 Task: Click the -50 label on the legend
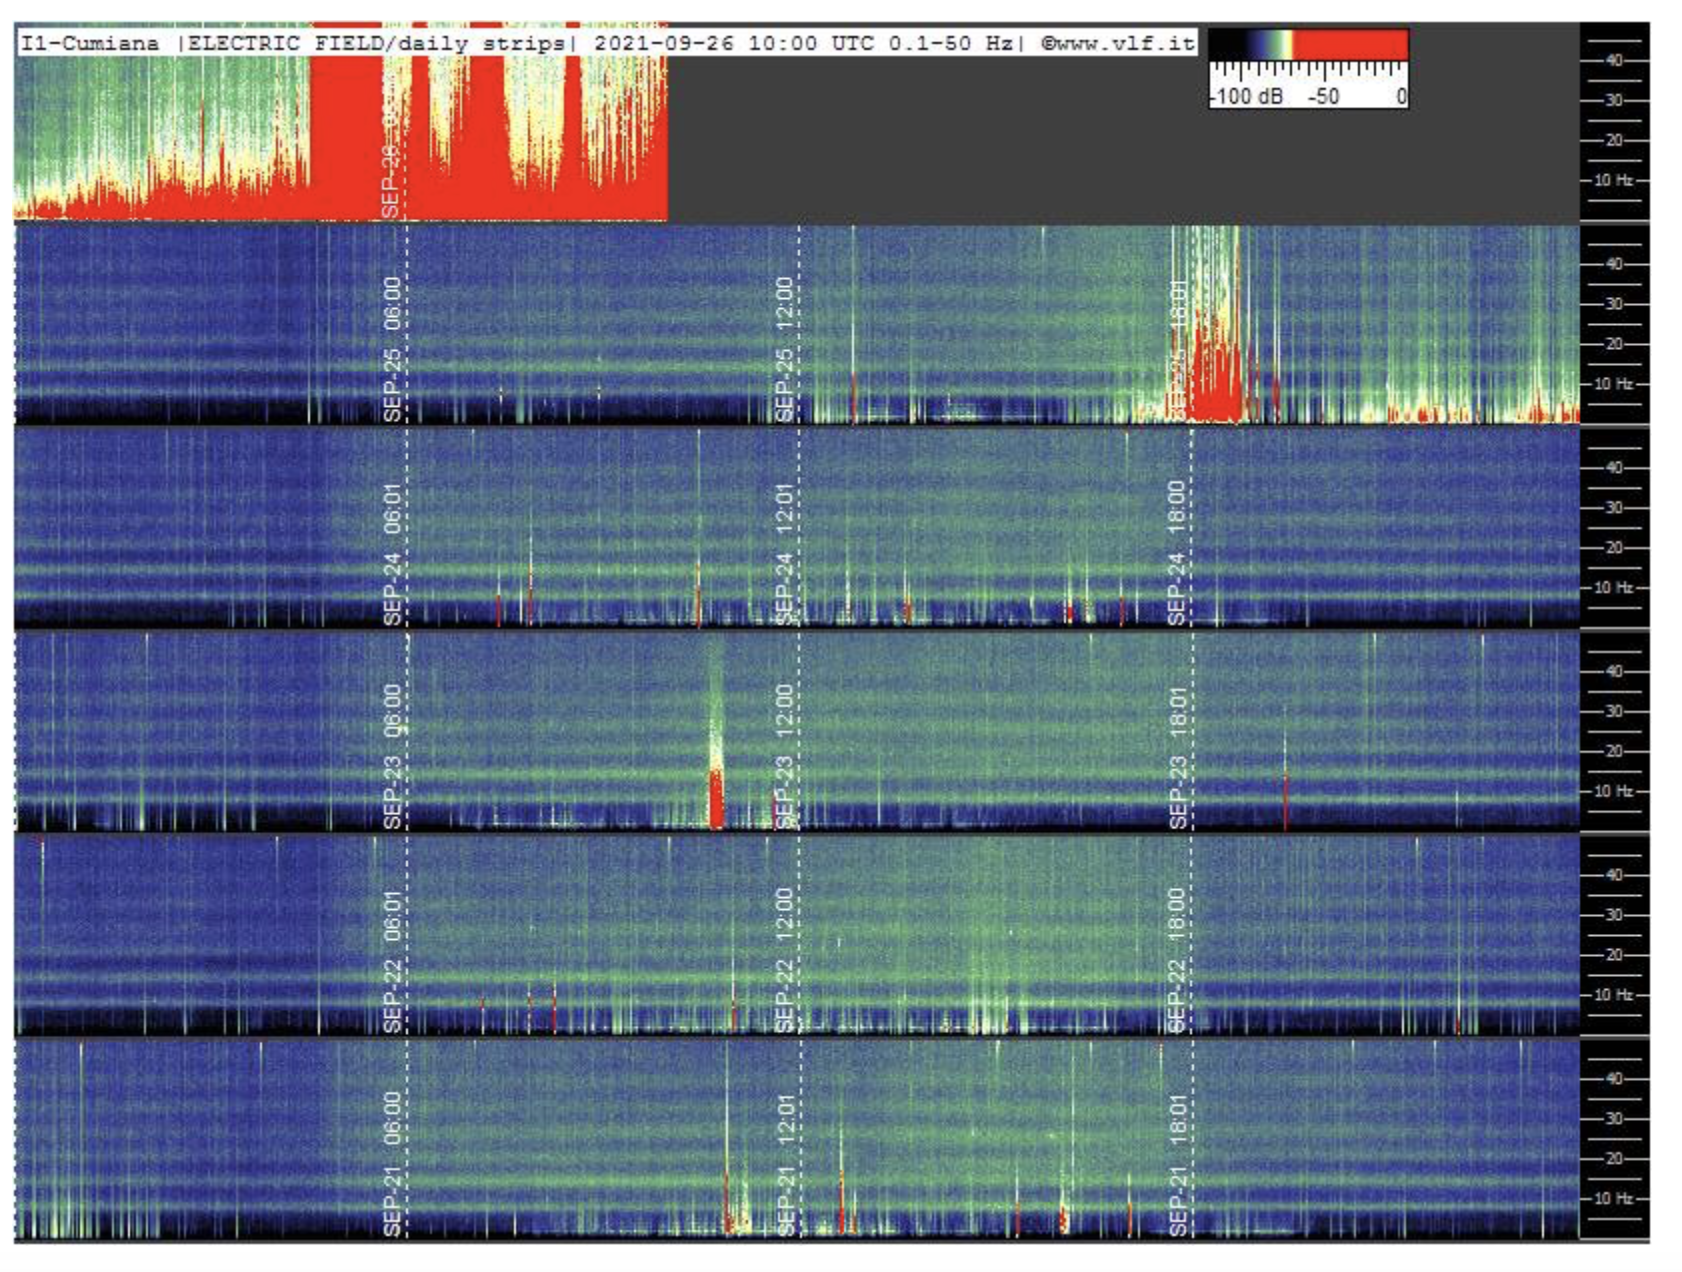1323,96
